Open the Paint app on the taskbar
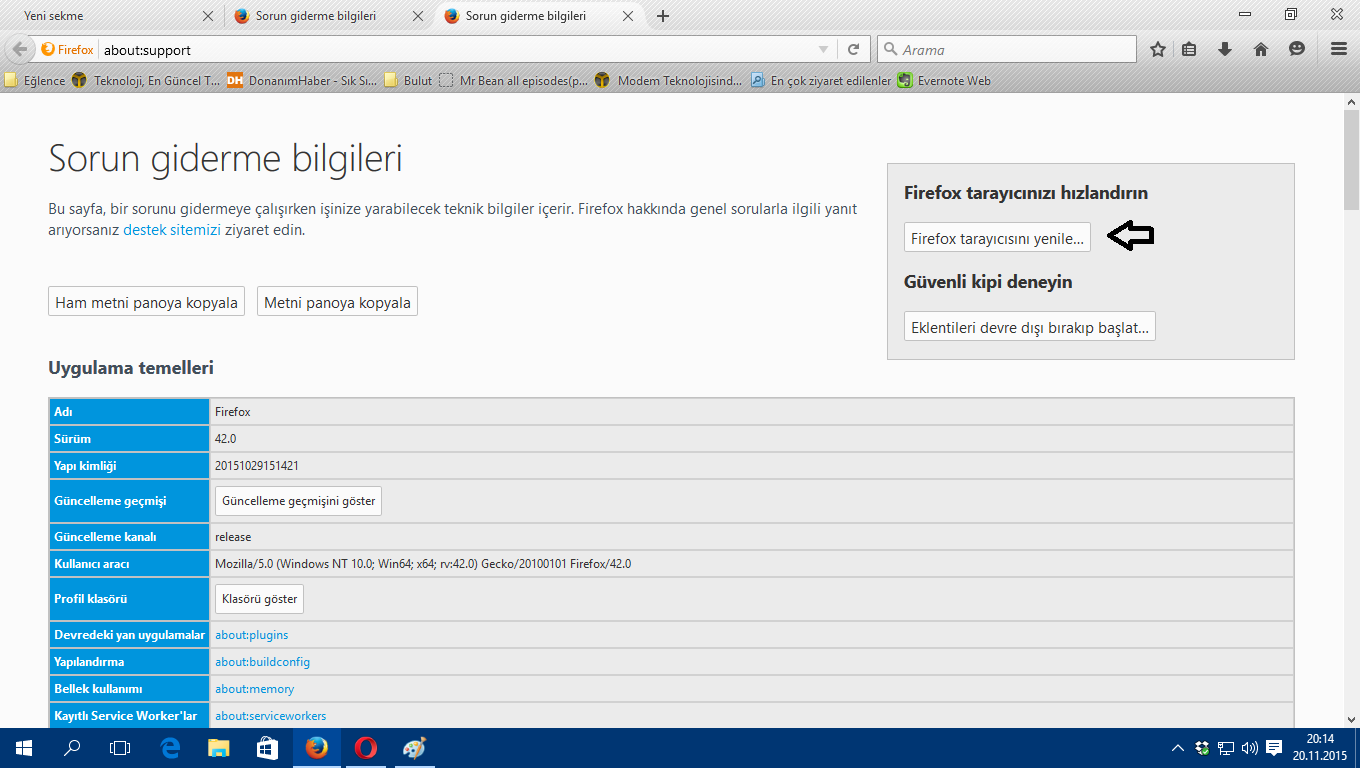1360x768 pixels. (x=414, y=748)
